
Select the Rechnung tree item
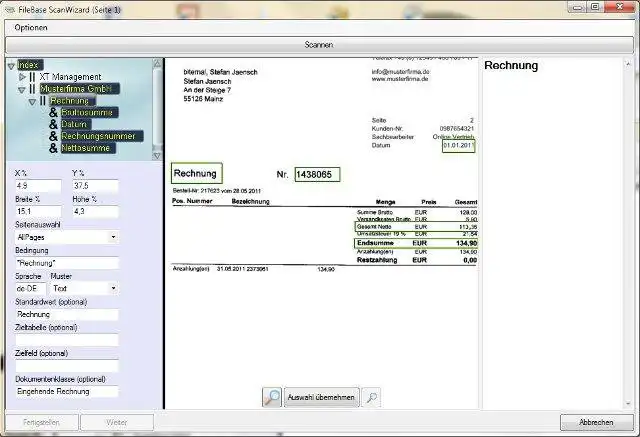coord(73,100)
